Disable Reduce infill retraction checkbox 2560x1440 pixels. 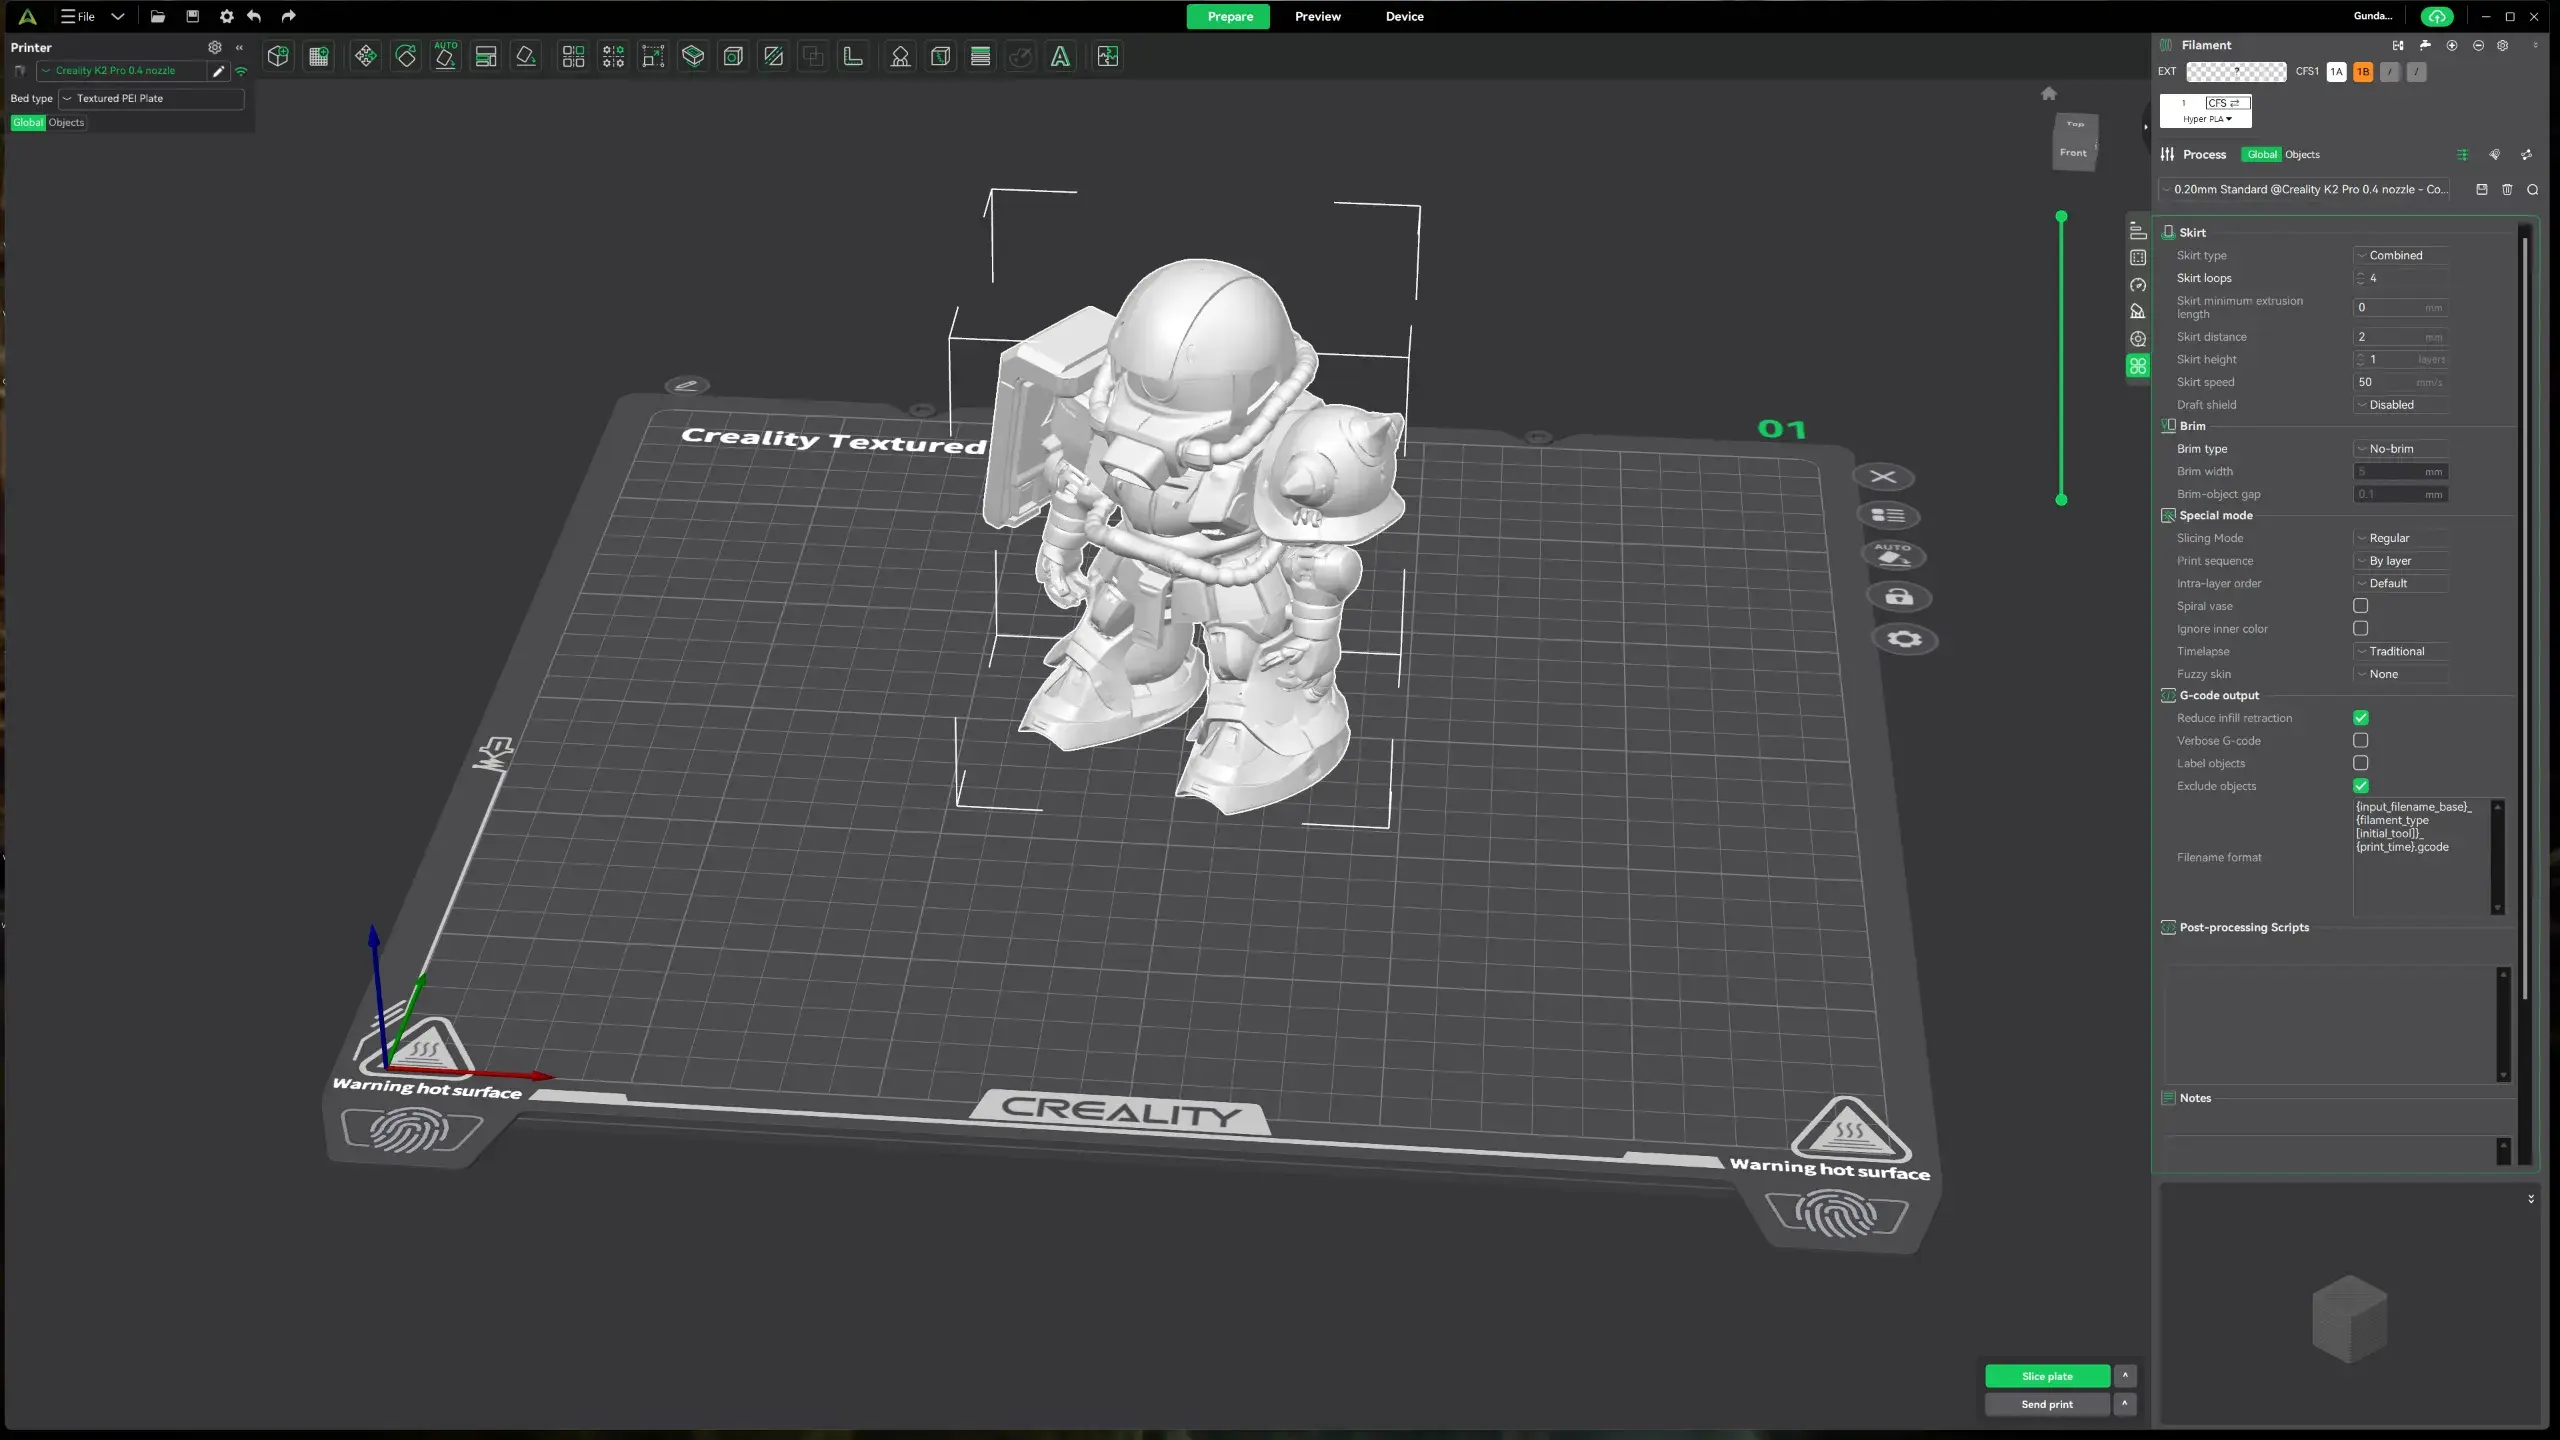[x=2361, y=718]
